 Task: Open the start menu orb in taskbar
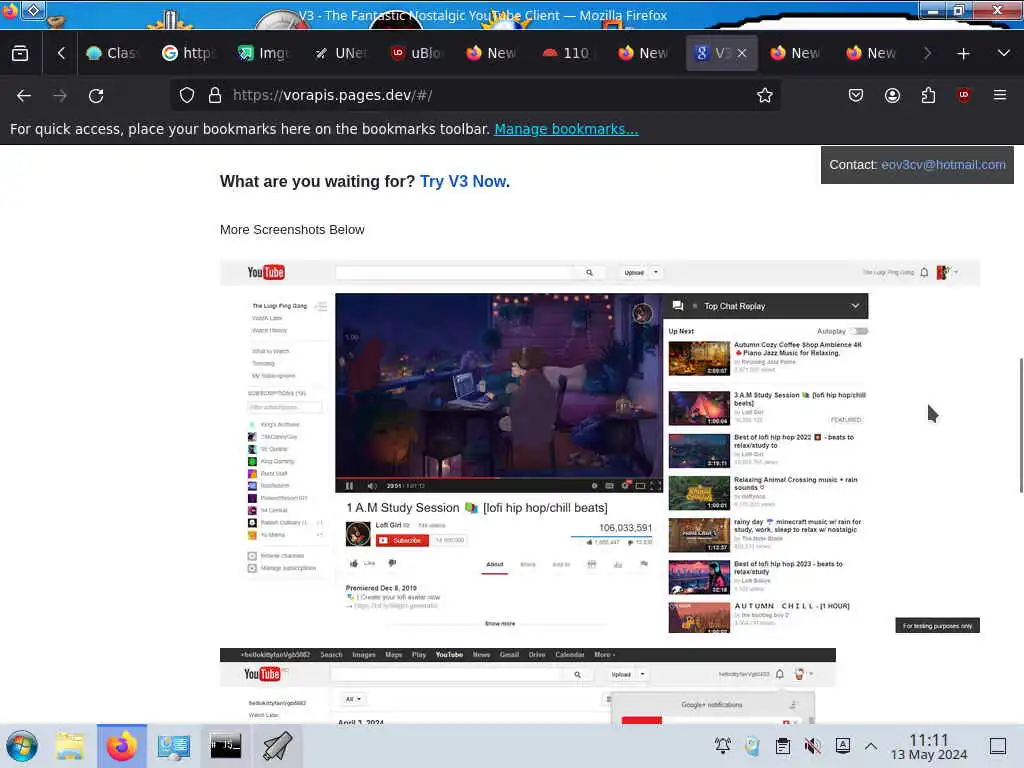[22, 746]
